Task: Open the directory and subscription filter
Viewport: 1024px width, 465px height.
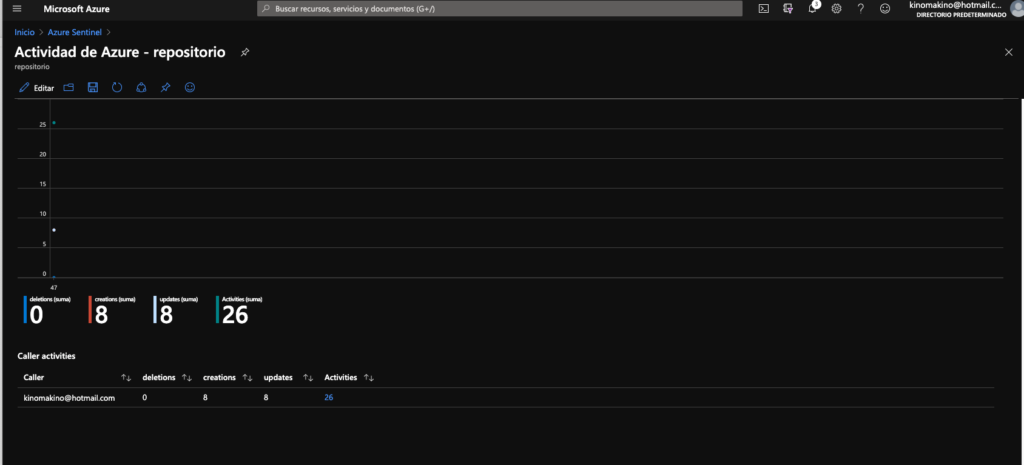Action: pos(788,8)
